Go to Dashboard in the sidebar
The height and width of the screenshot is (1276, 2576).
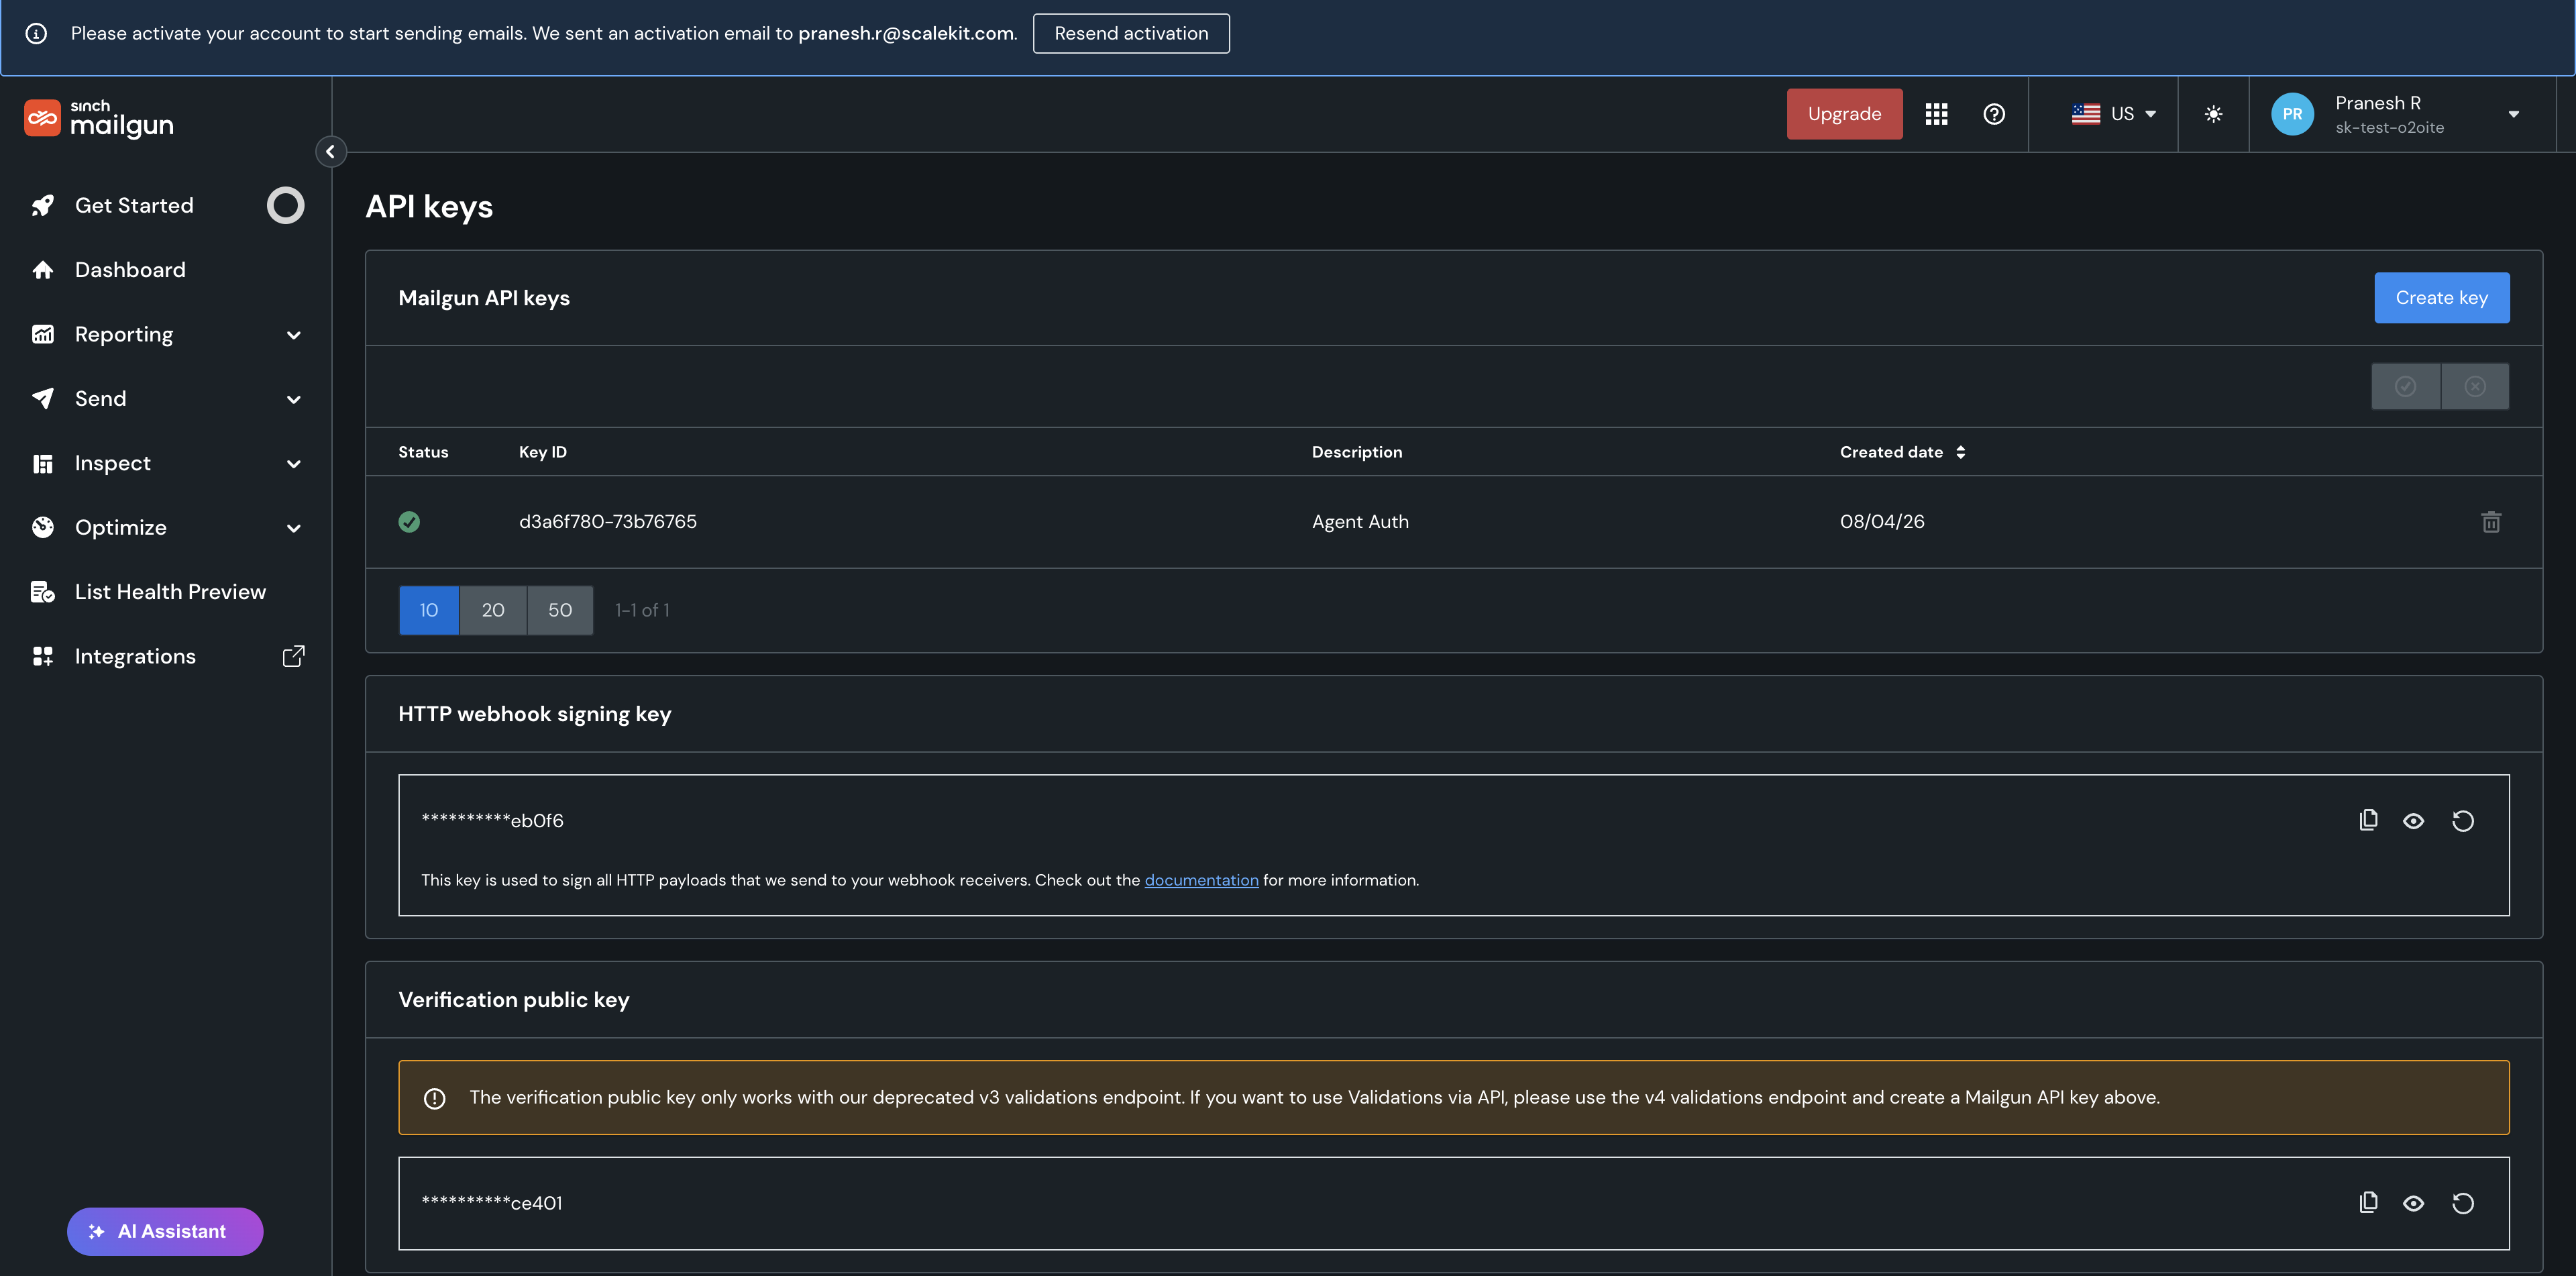tap(130, 270)
